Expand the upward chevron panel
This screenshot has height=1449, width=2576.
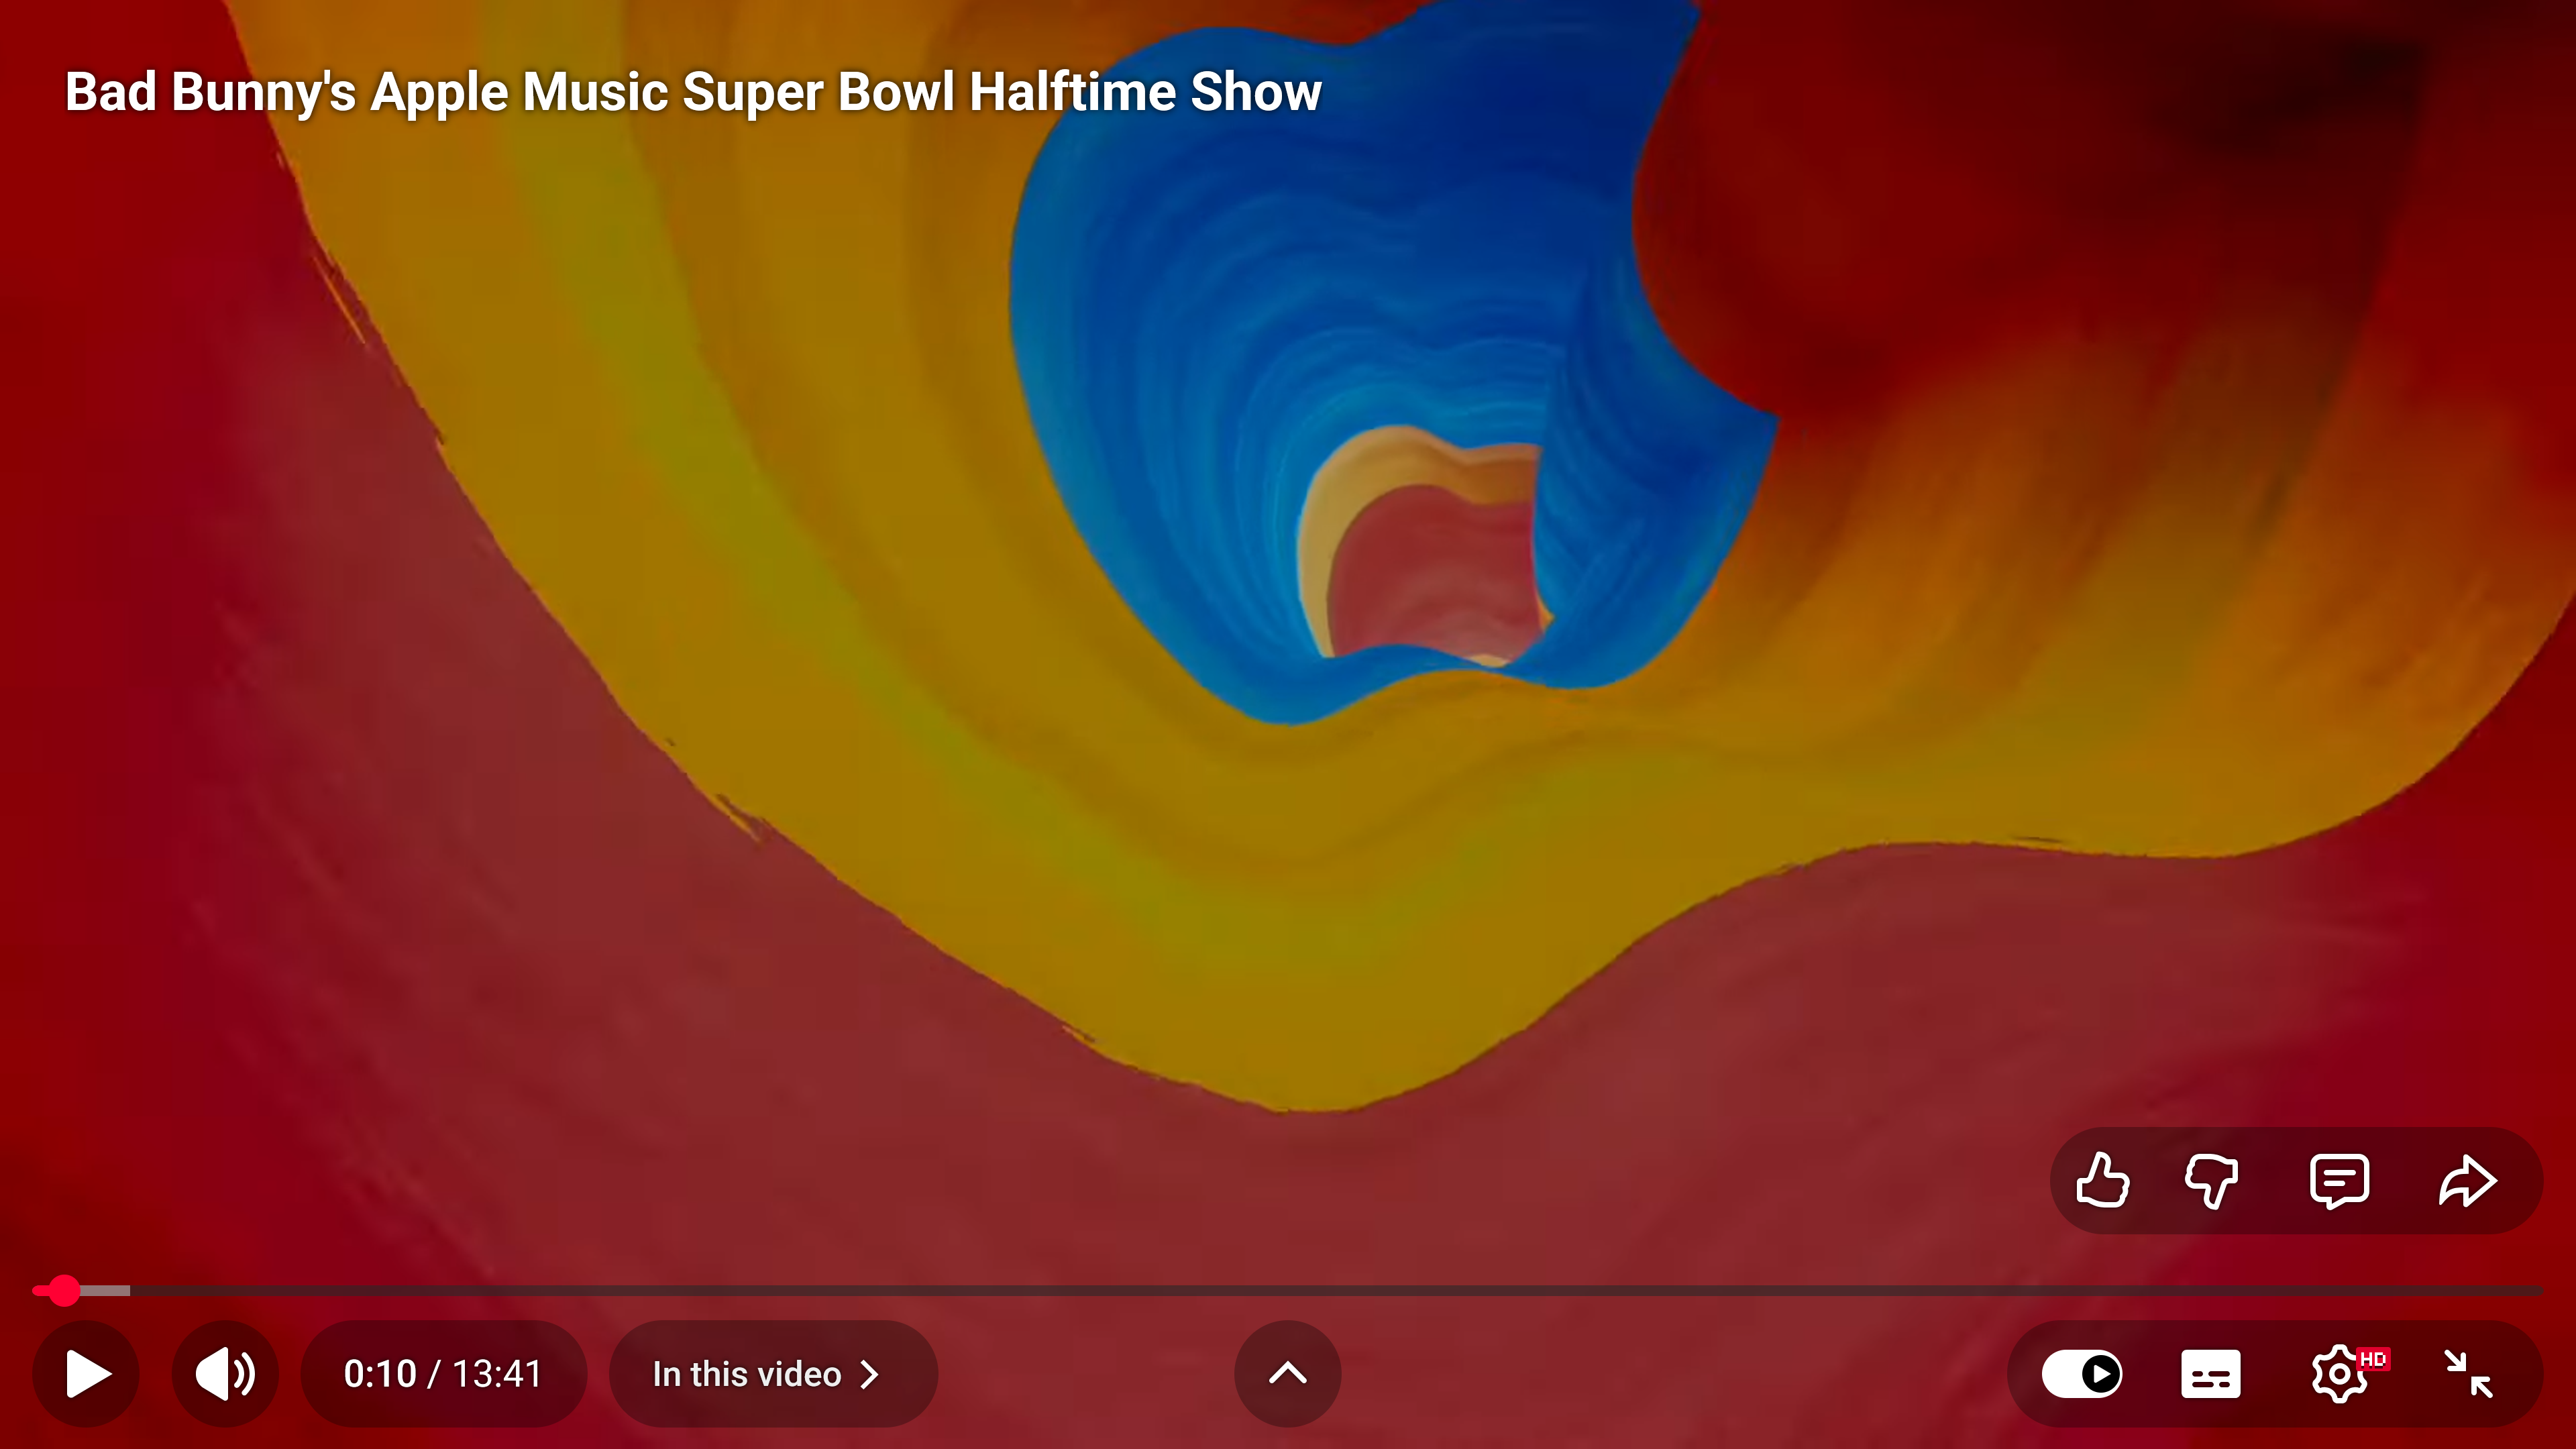tap(1287, 1374)
